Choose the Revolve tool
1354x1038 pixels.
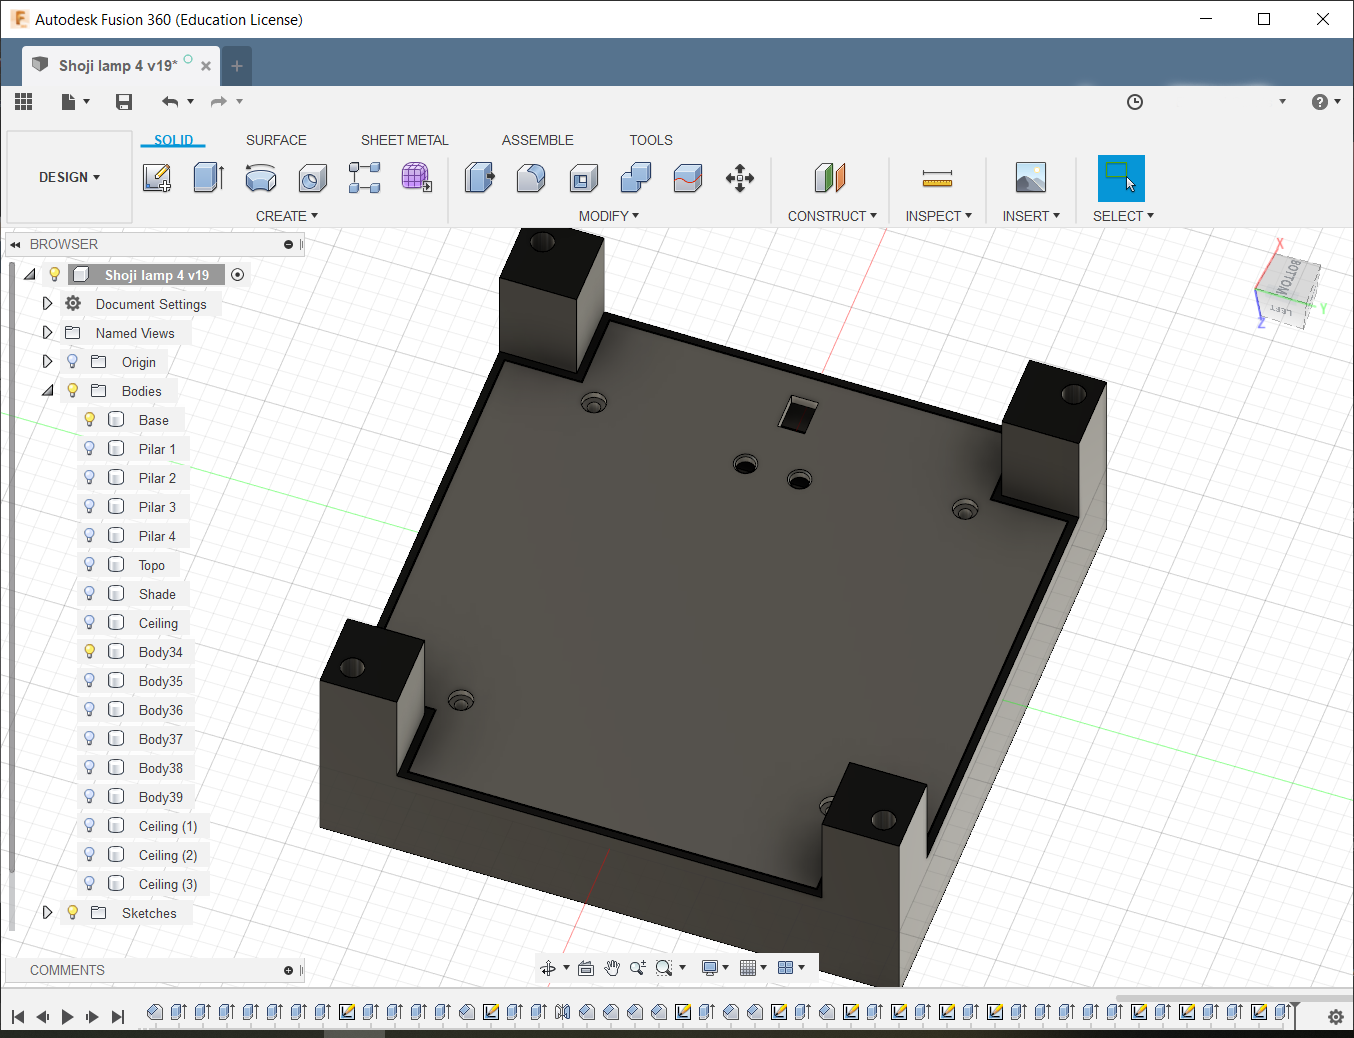coord(261,178)
